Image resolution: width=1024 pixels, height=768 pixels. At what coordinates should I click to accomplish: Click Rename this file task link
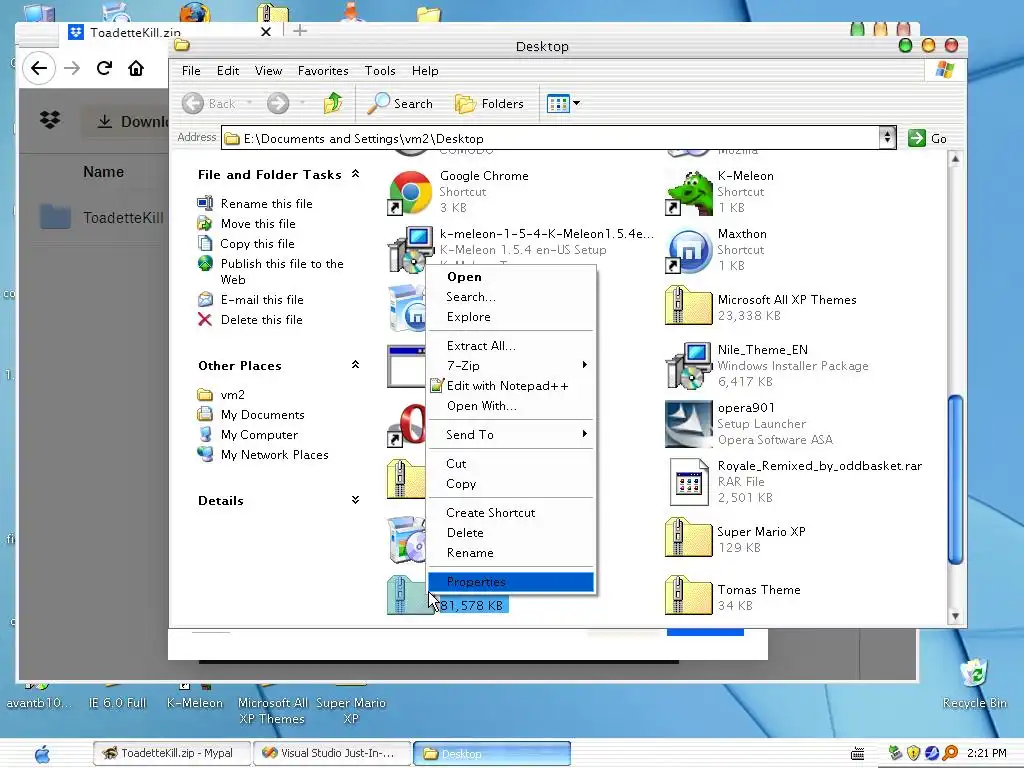point(266,204)
